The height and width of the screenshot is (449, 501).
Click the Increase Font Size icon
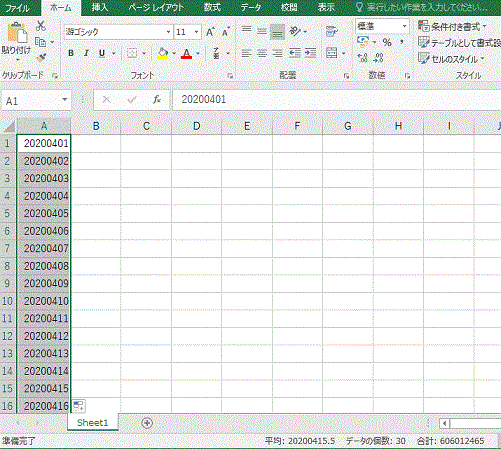pyautogui.click(x=210, y=32)
